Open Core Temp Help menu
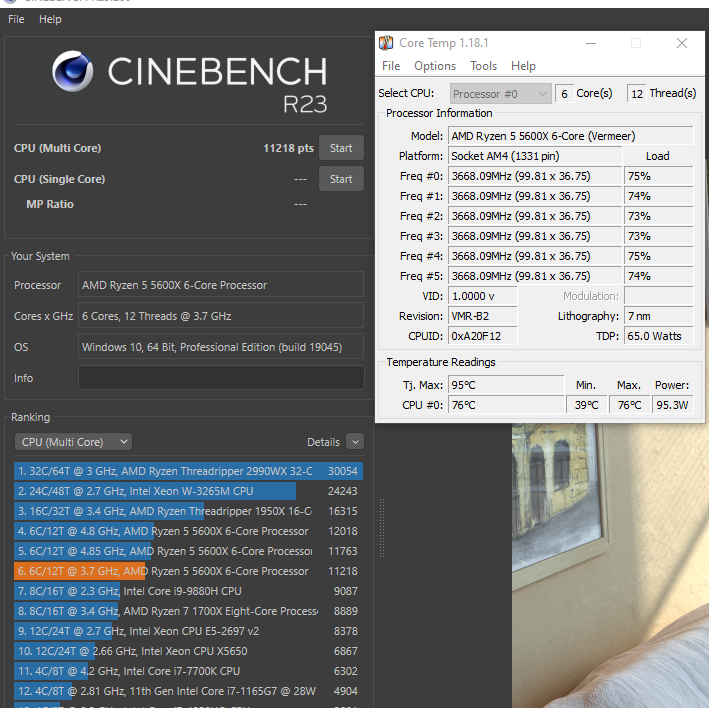Image resolution: width=709 pixels, height=708 pixels. (x=523, y=66)
